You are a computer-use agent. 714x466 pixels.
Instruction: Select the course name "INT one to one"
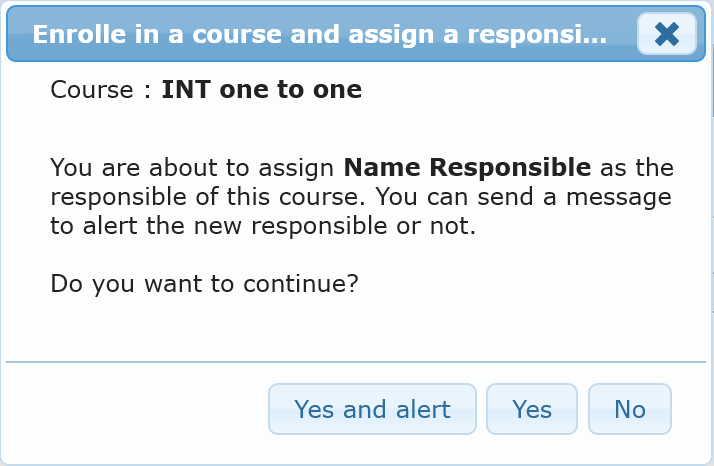pyautogui.click(x=261, y=90)
